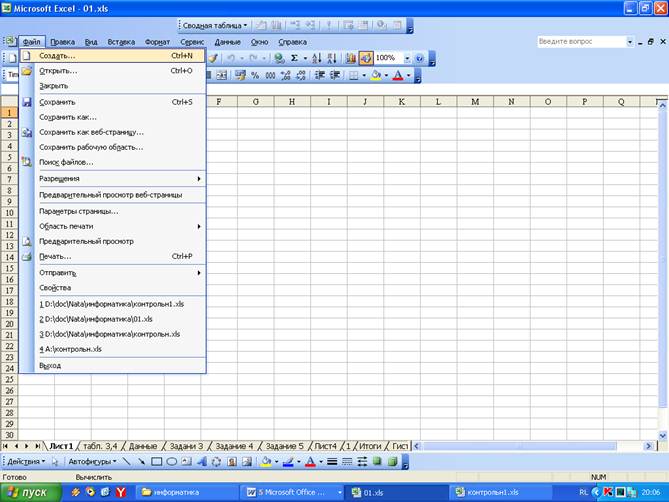
Task: Click the 3-D Style icon
Action: click(393, 461)
